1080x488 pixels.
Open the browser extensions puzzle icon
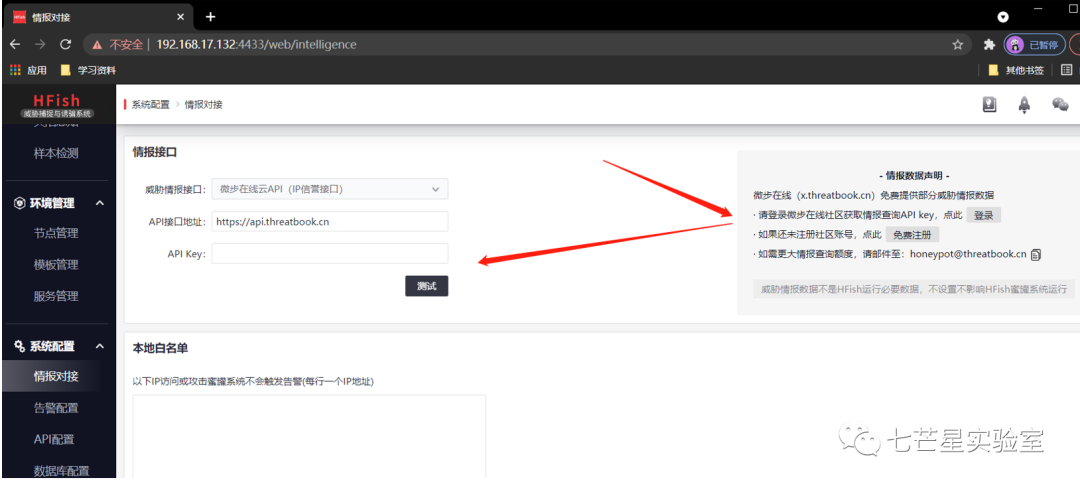coord(990,45)
